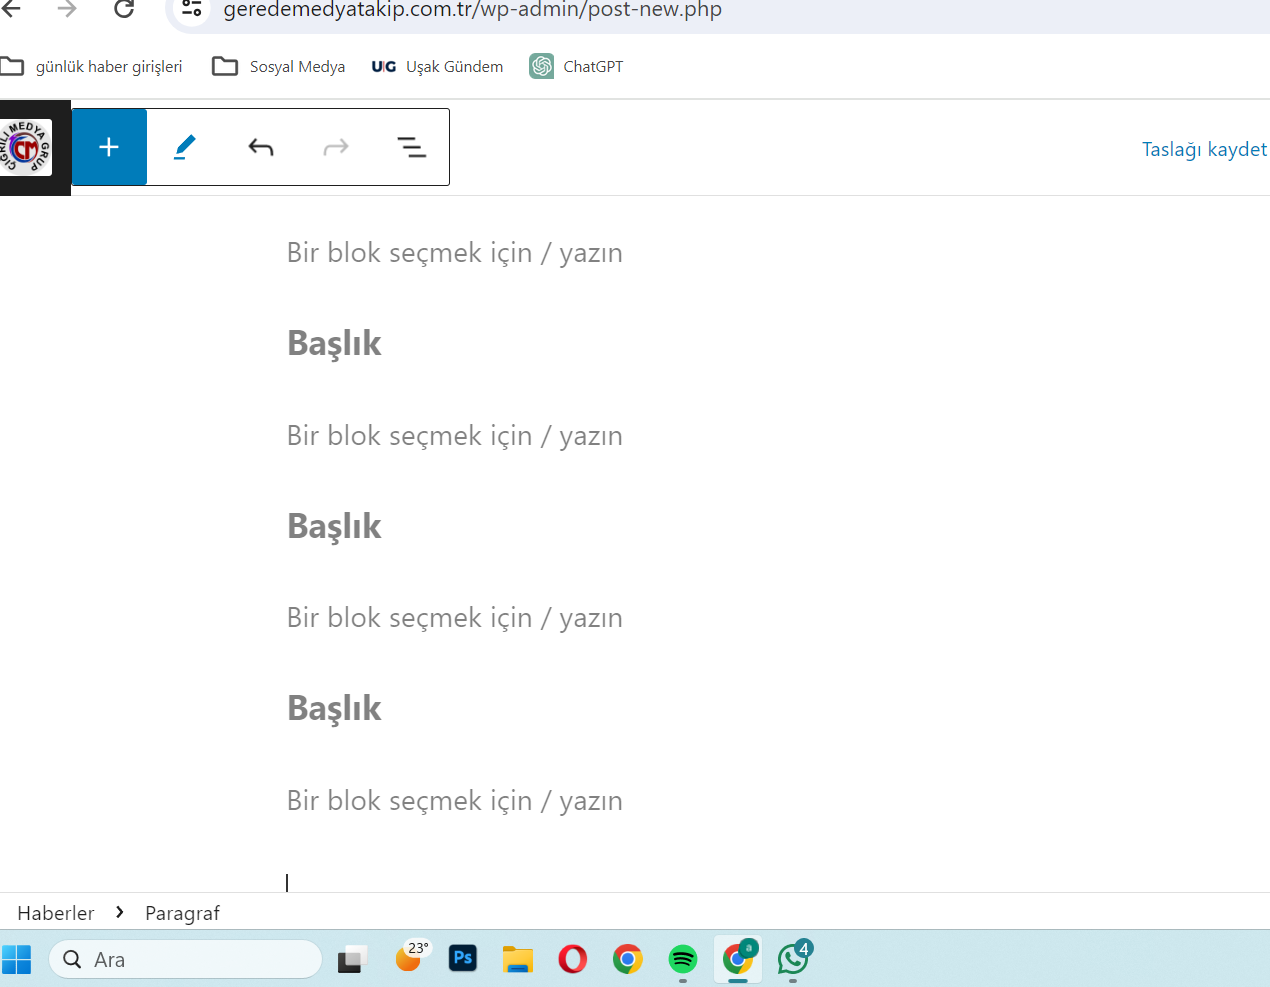Click the browser forward arrow

67,10
